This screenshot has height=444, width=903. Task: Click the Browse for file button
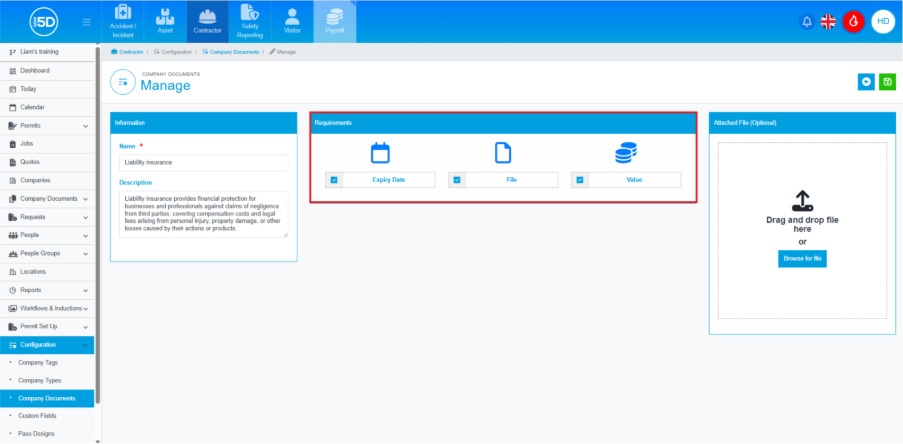(x=802, y=259)
